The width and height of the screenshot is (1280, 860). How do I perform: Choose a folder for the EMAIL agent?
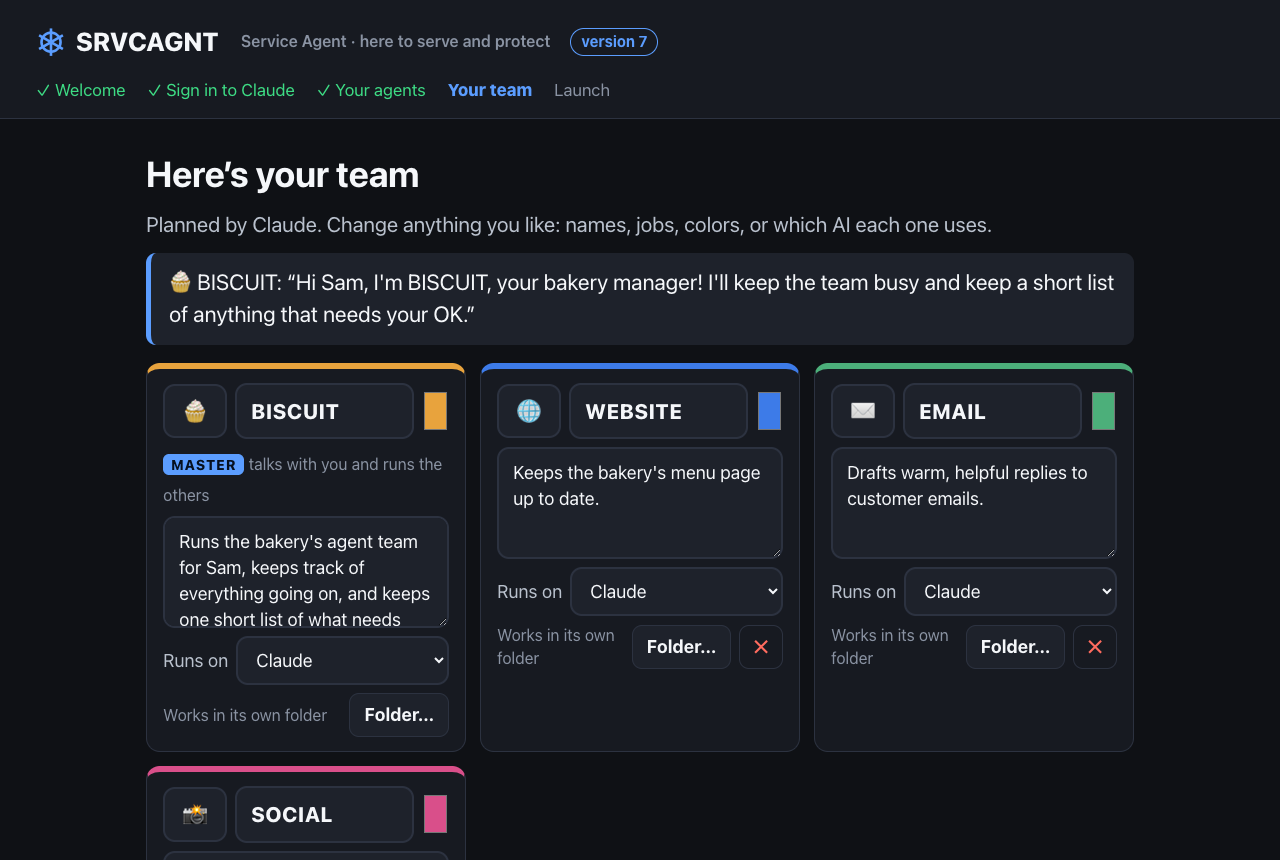pos(1015,647)
